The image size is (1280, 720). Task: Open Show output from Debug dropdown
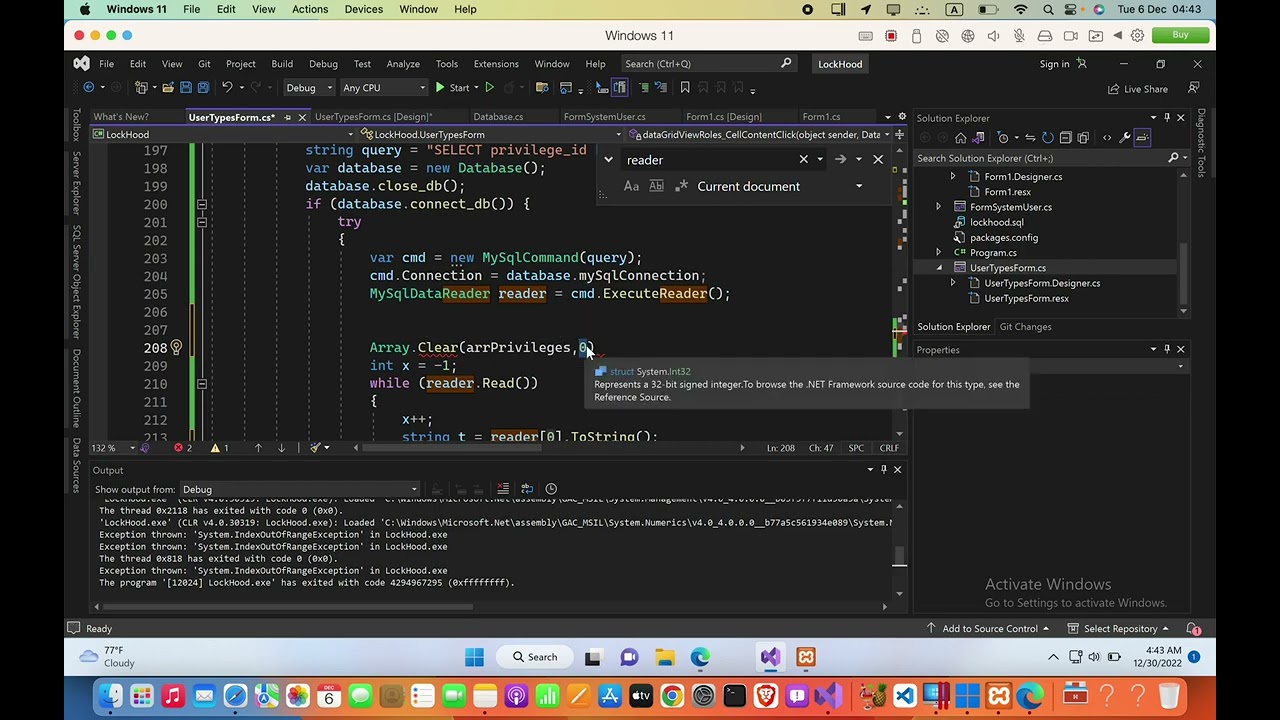pos(300,490)
